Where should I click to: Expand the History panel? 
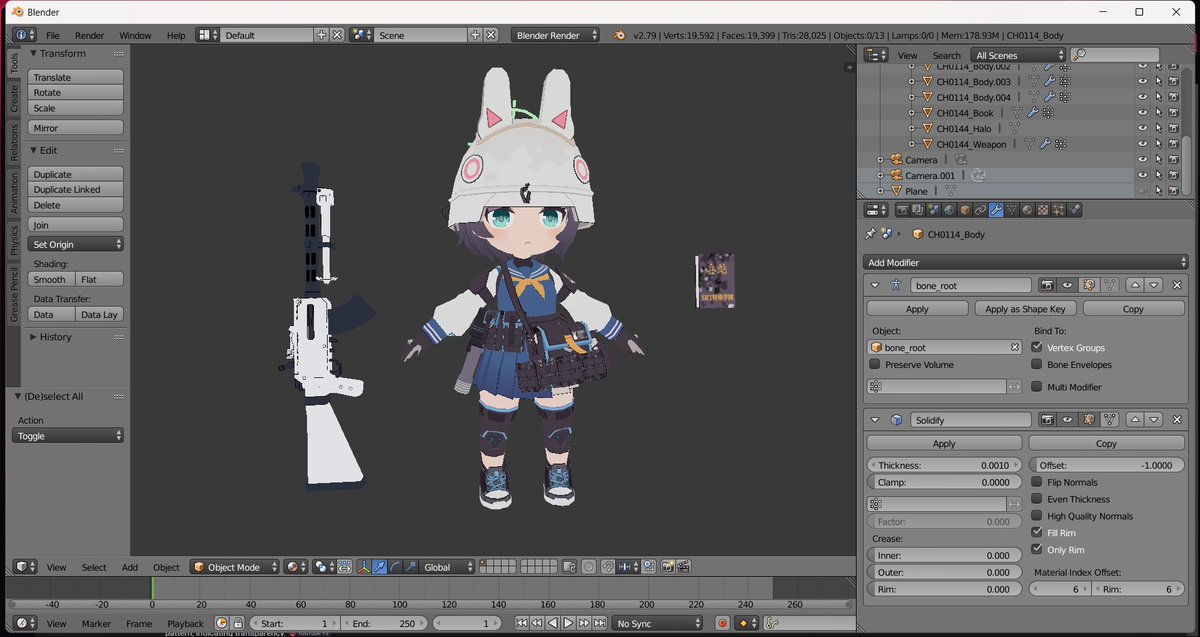pyautogui.click(x=33, y=337)
